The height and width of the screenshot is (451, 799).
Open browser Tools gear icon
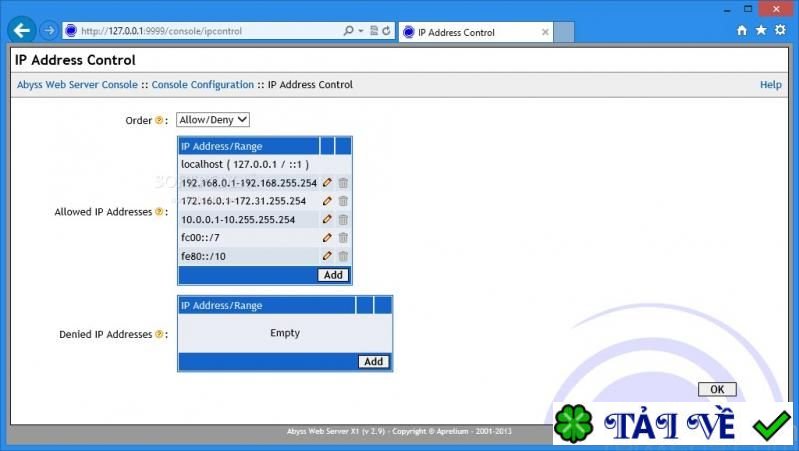click(780, 30)
